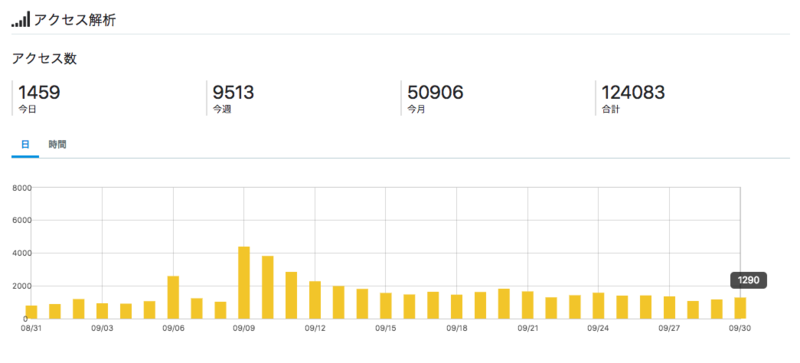Select the 09/15 bar in the chart
Viewport: 800px width, 363px height.
tap(386, 306)
